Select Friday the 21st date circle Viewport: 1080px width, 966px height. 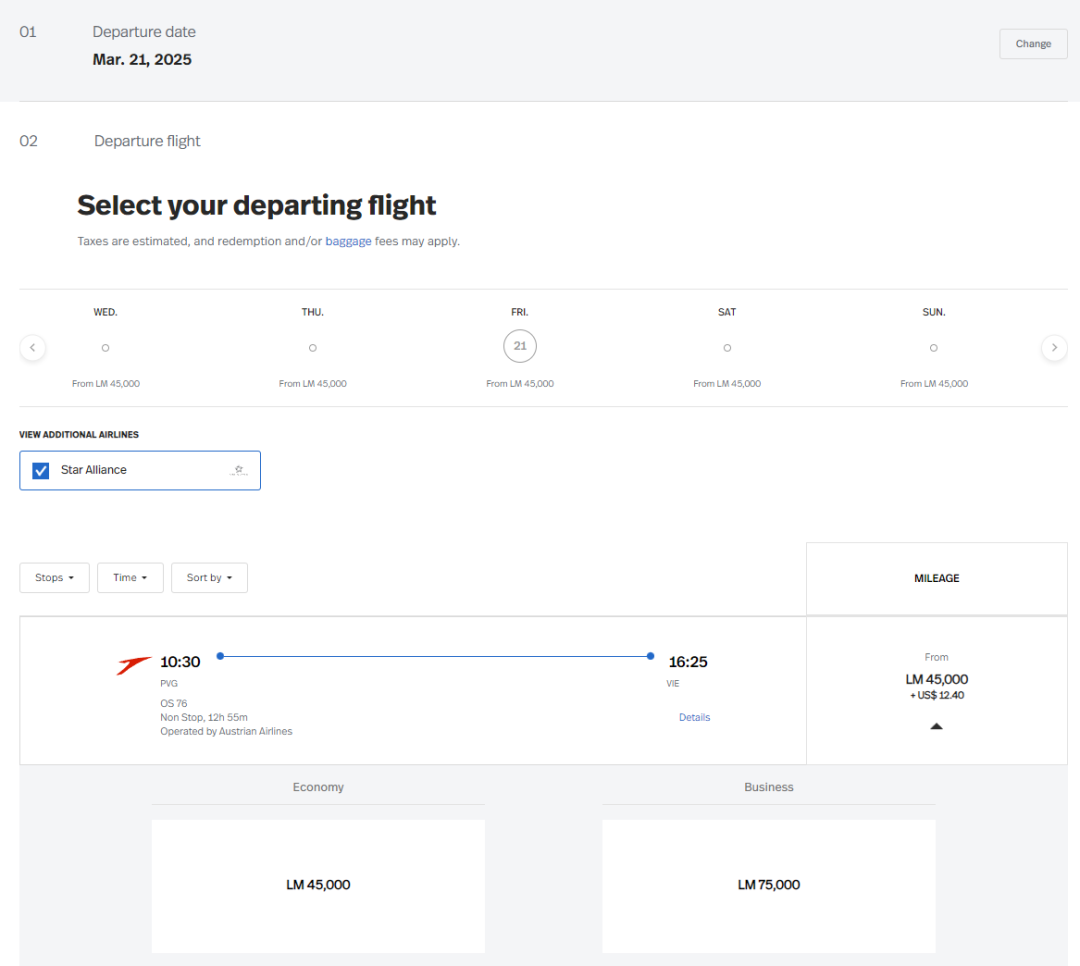(x=520, y=346)
